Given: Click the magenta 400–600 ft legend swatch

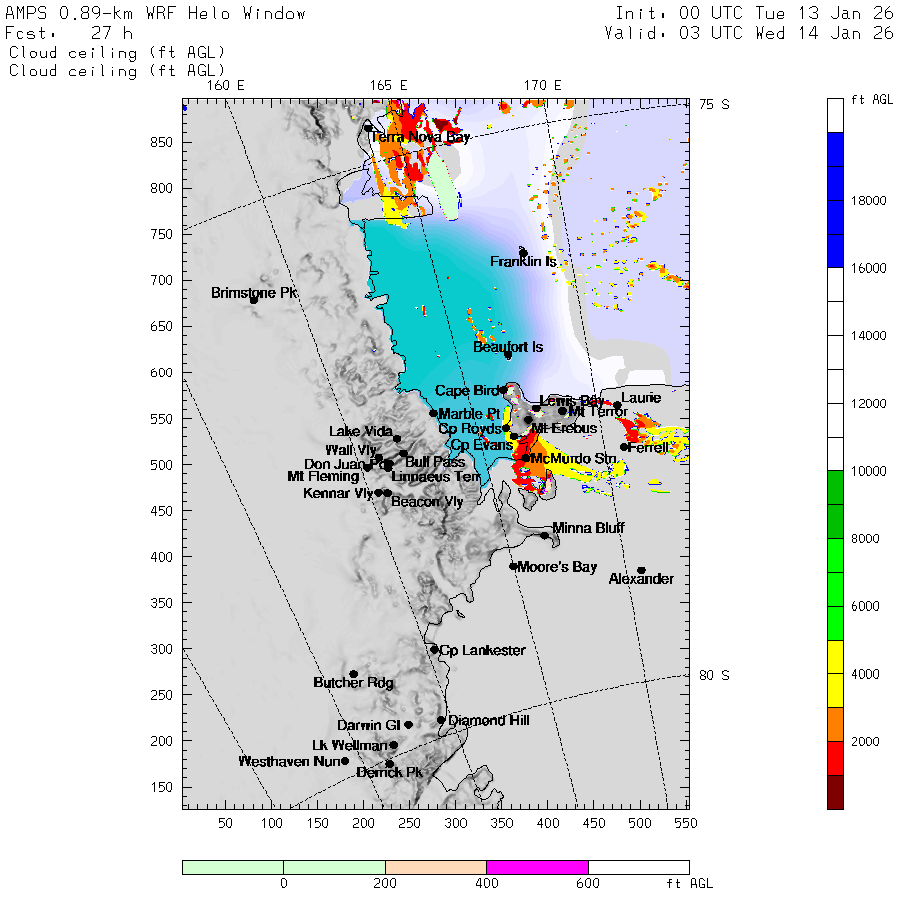Looking at the screenshot, I should (x=537, y=867).
